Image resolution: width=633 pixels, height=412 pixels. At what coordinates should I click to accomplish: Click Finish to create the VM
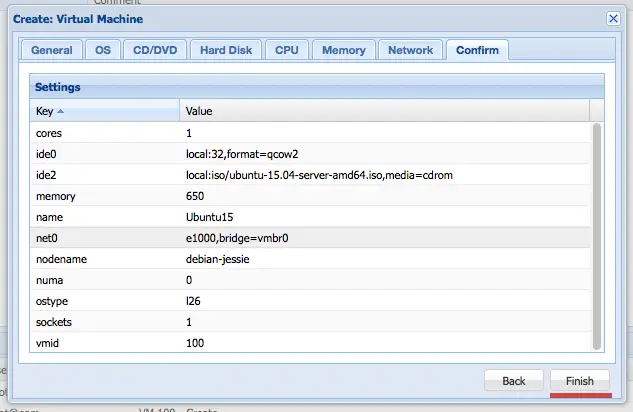click(x=580, y=381)
